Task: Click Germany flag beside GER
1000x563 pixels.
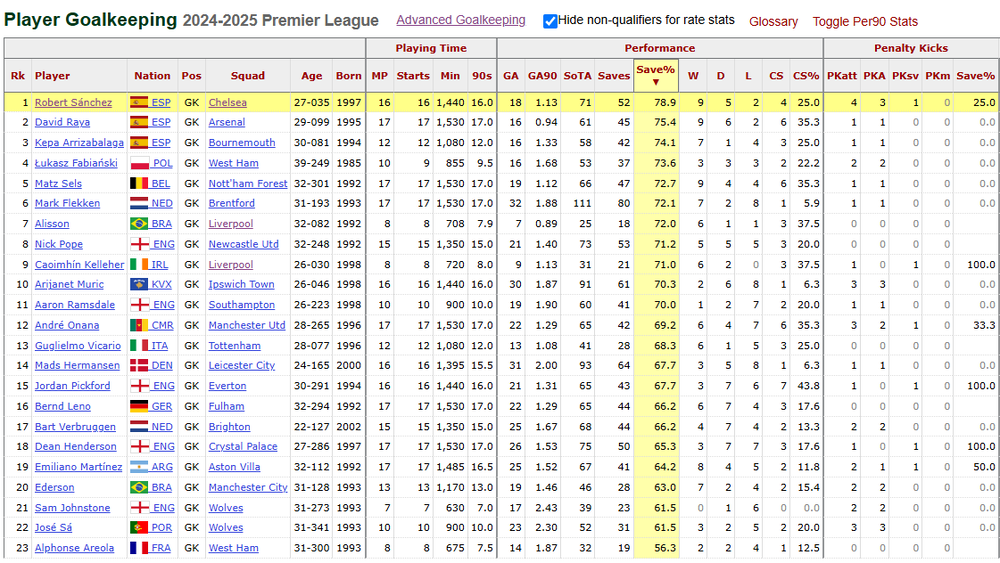Action: tap(139, 406)
